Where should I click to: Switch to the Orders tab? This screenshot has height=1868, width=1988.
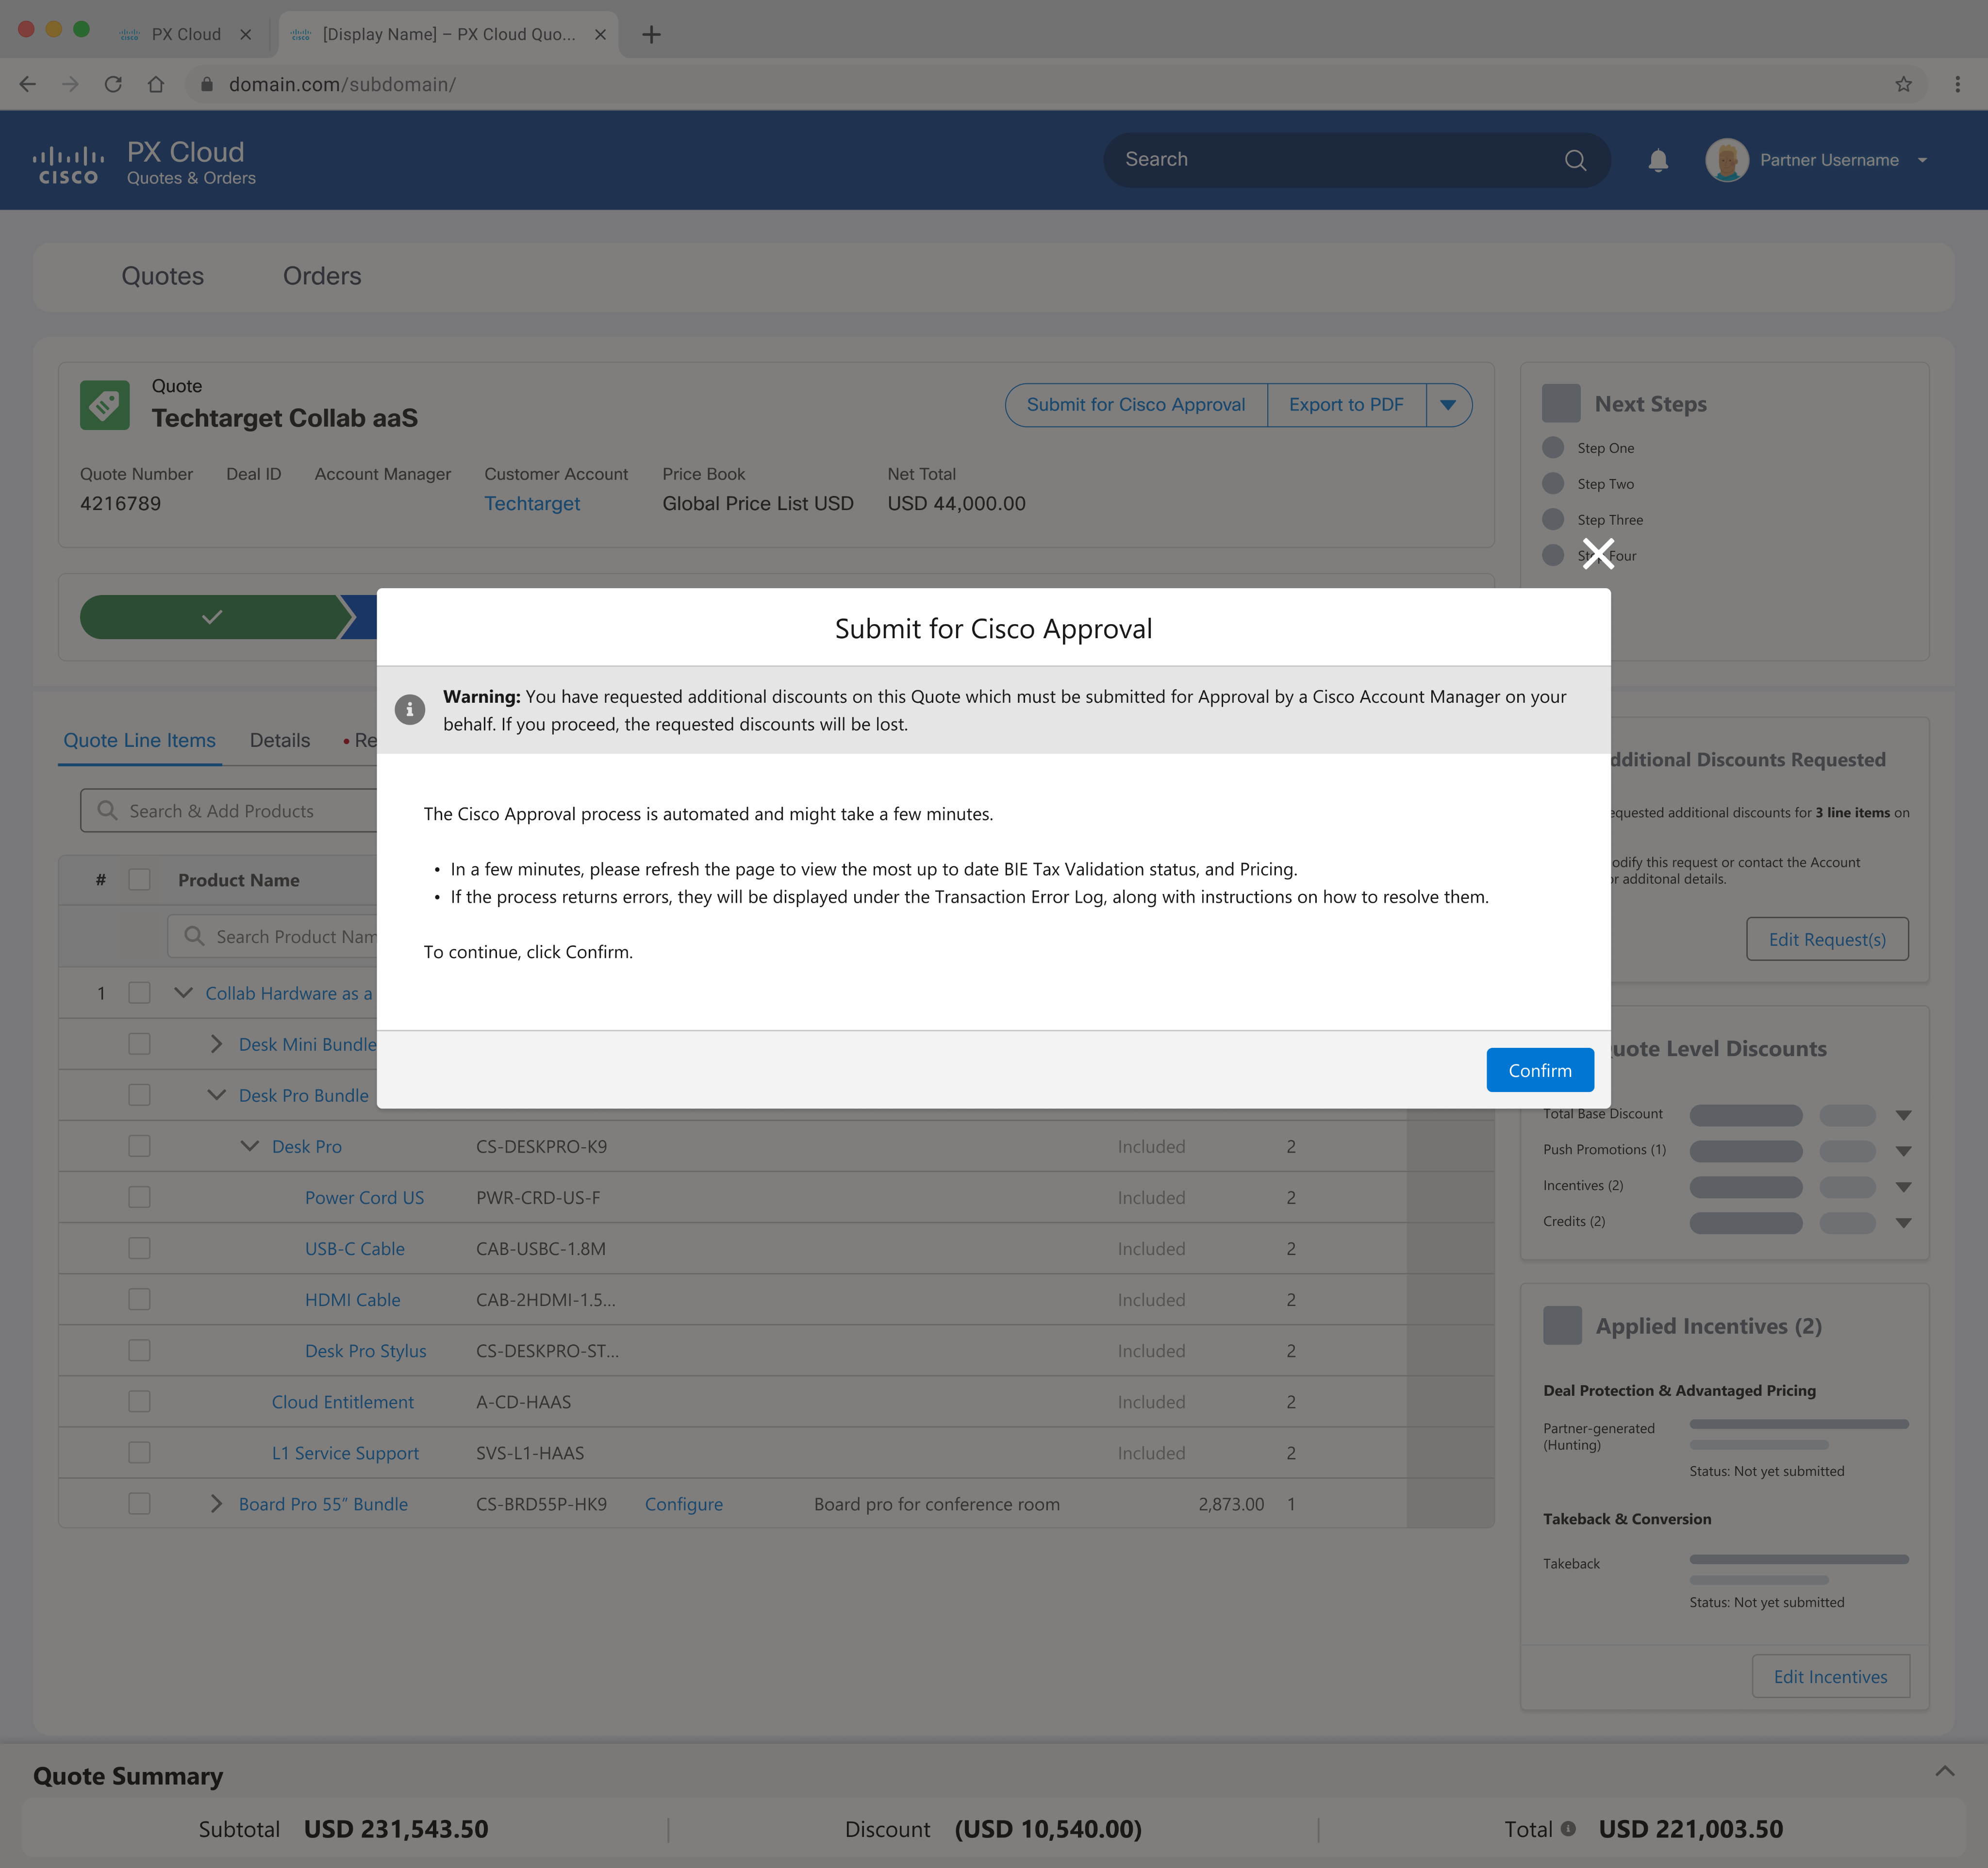pyautogui.click(x=322, y=276)
